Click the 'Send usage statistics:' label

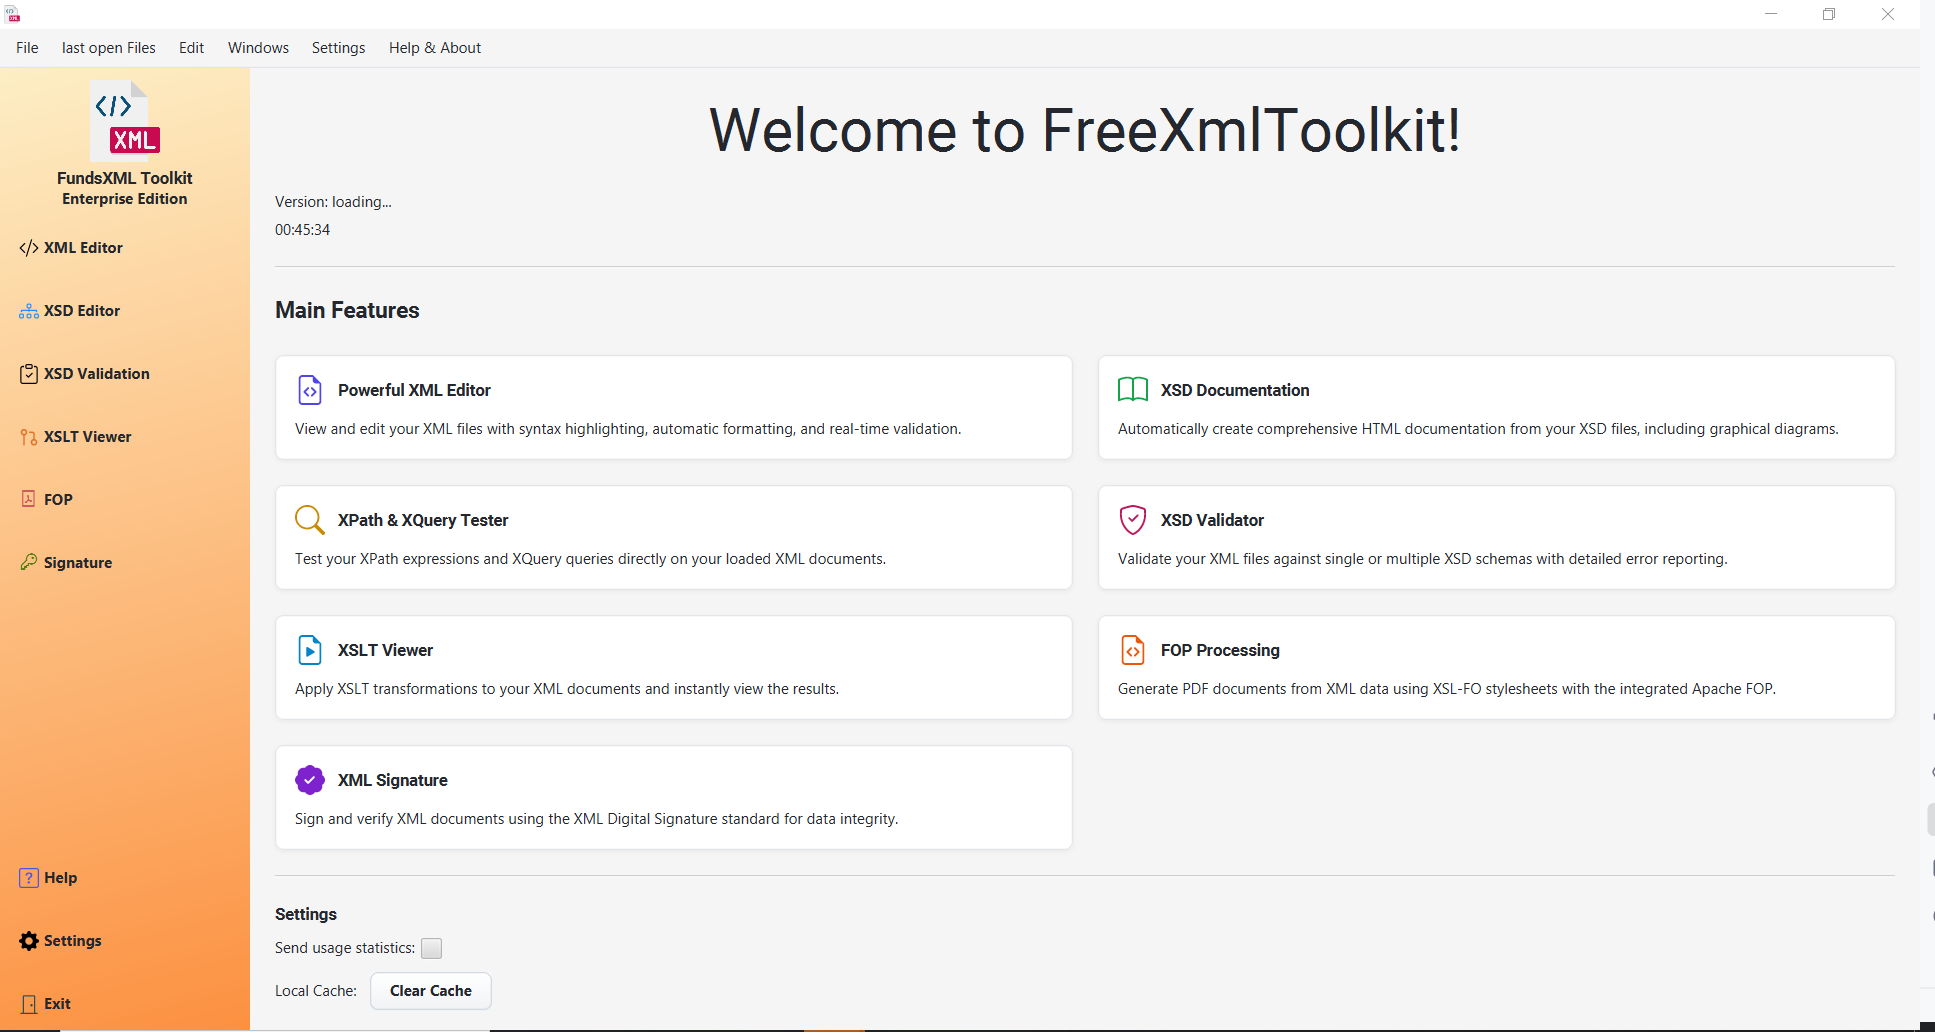point(345,948)
